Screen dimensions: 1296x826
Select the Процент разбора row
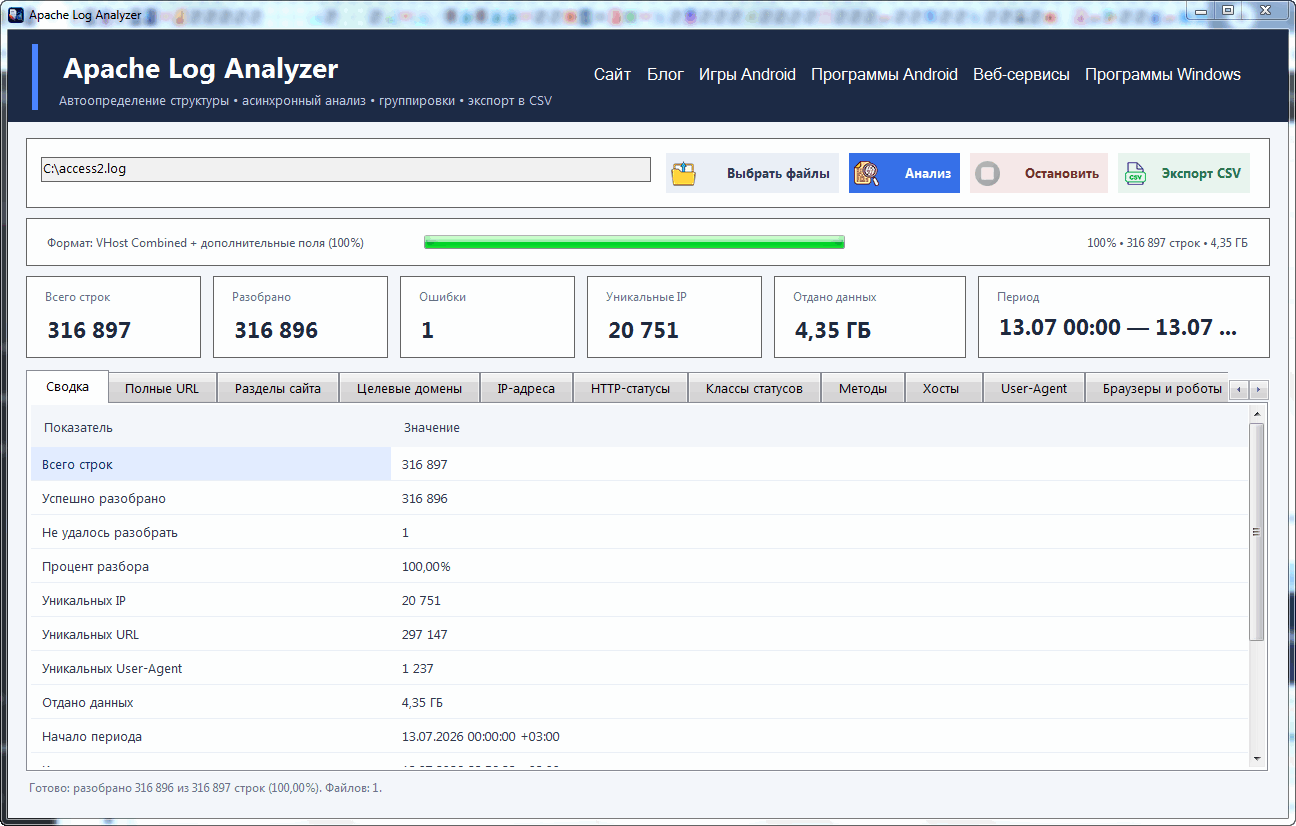640,566
